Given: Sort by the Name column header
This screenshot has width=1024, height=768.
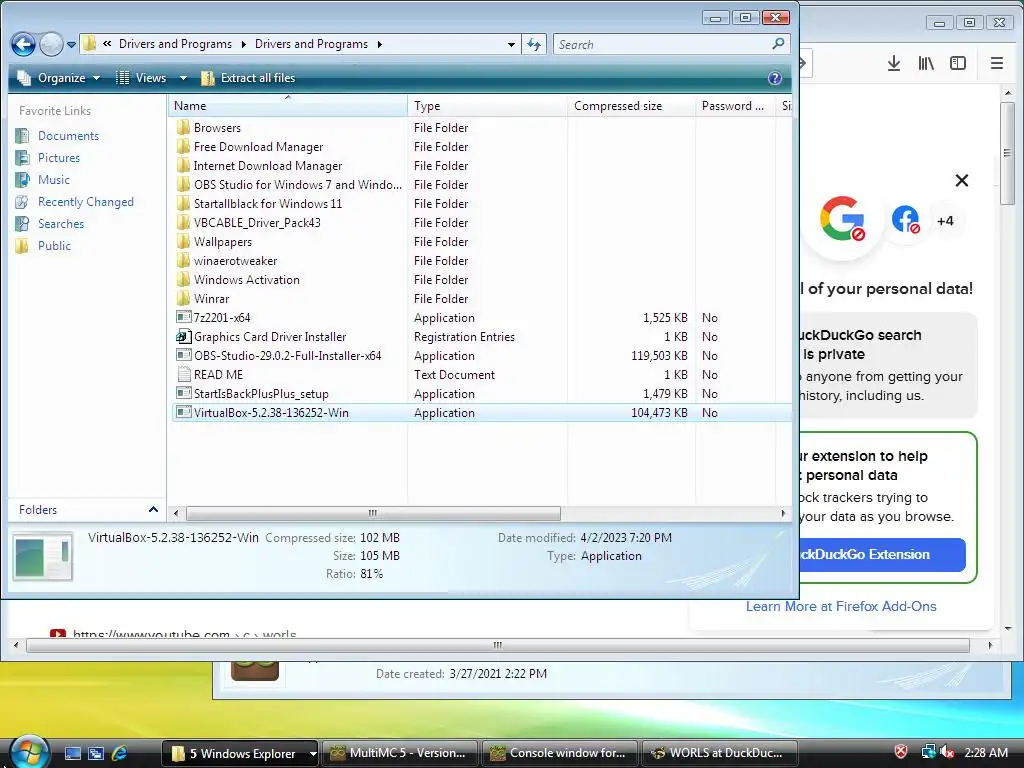Looking at the screenshot, I should [288, 106].
